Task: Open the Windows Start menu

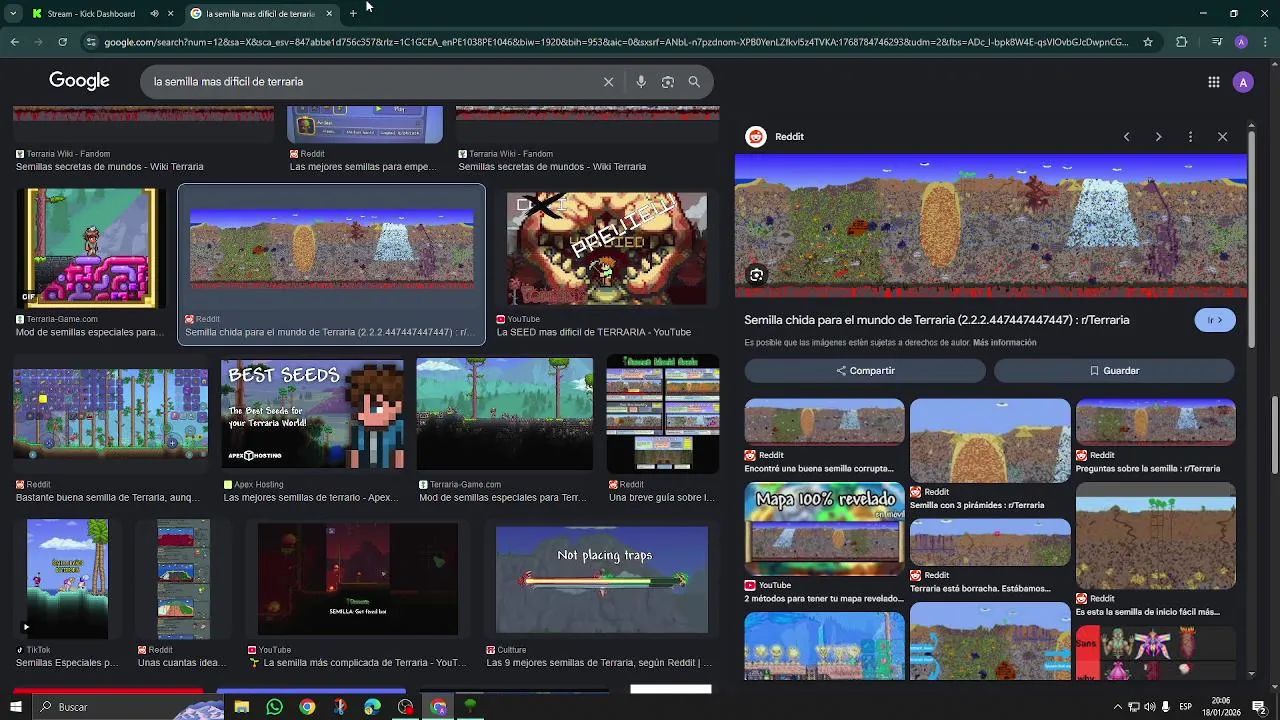Action: pyautogui.click(x=15, y=707)
